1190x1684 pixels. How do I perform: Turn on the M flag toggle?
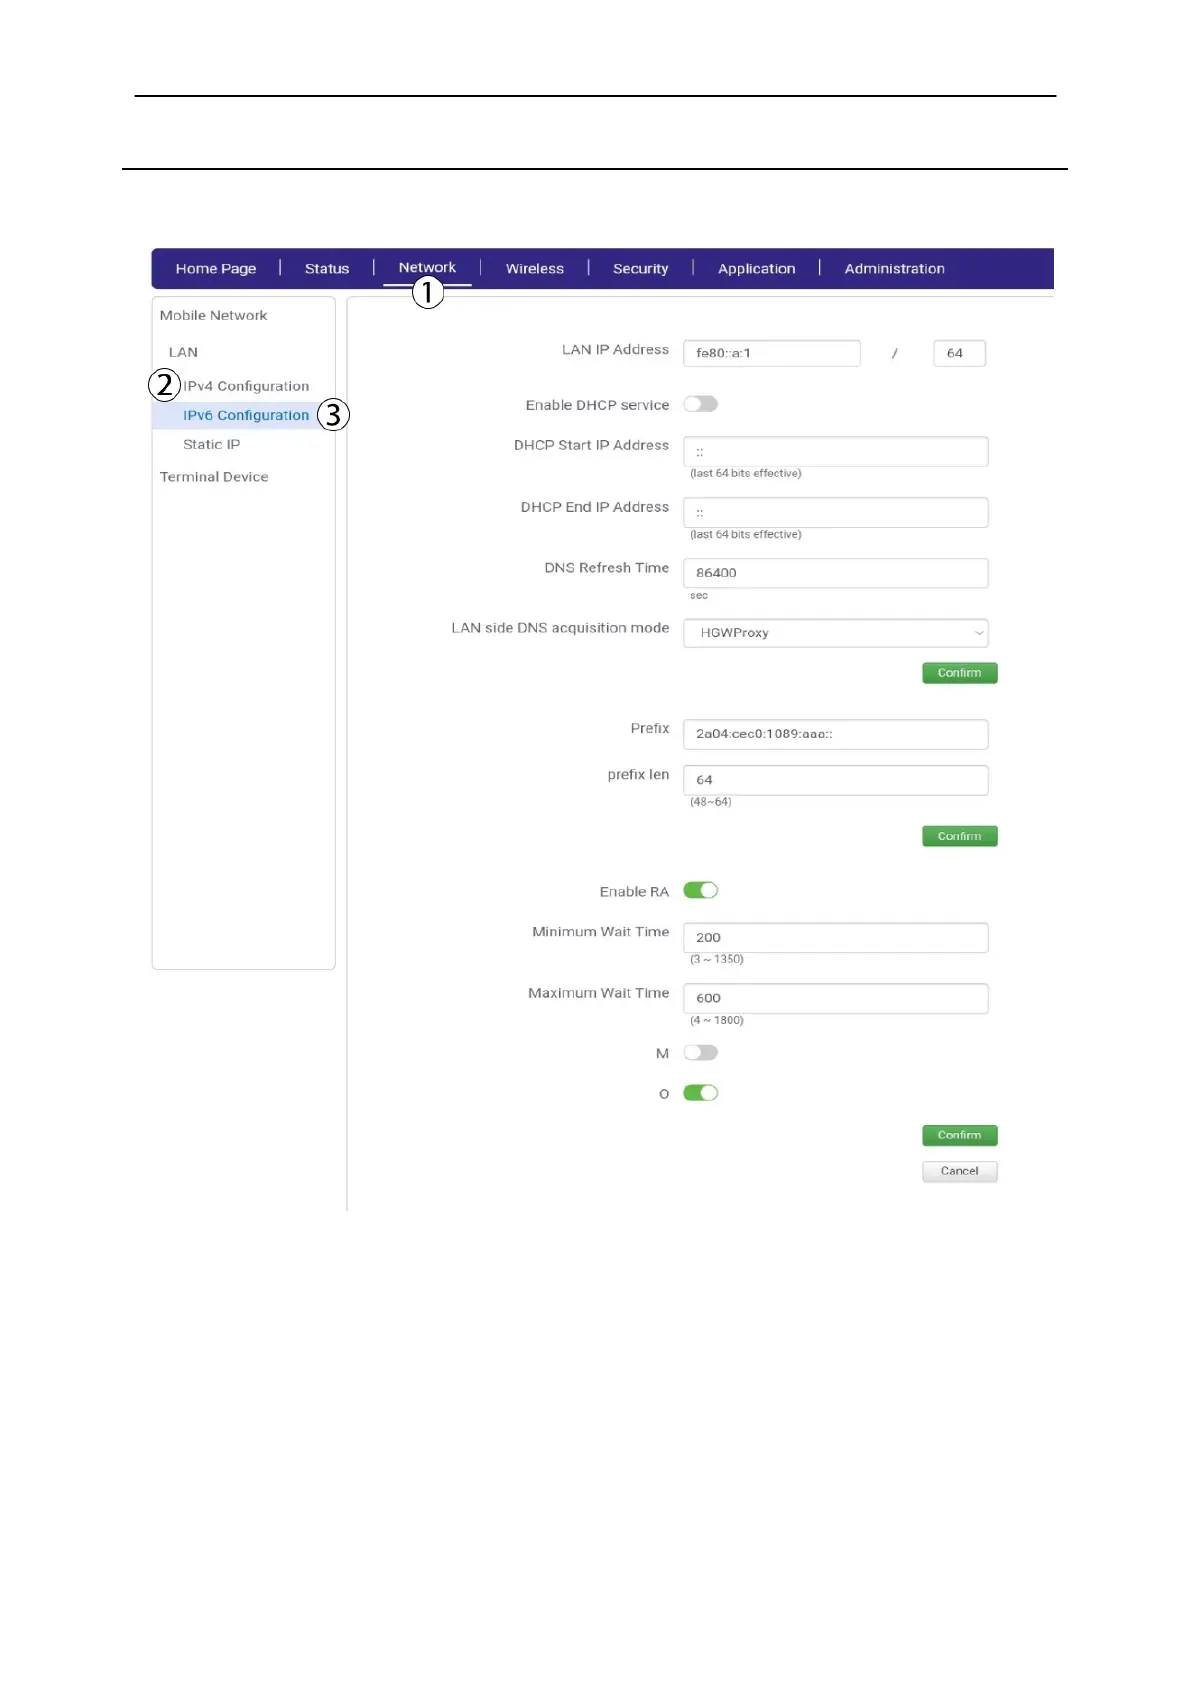pyautogui.click(x=700, y=1052)
